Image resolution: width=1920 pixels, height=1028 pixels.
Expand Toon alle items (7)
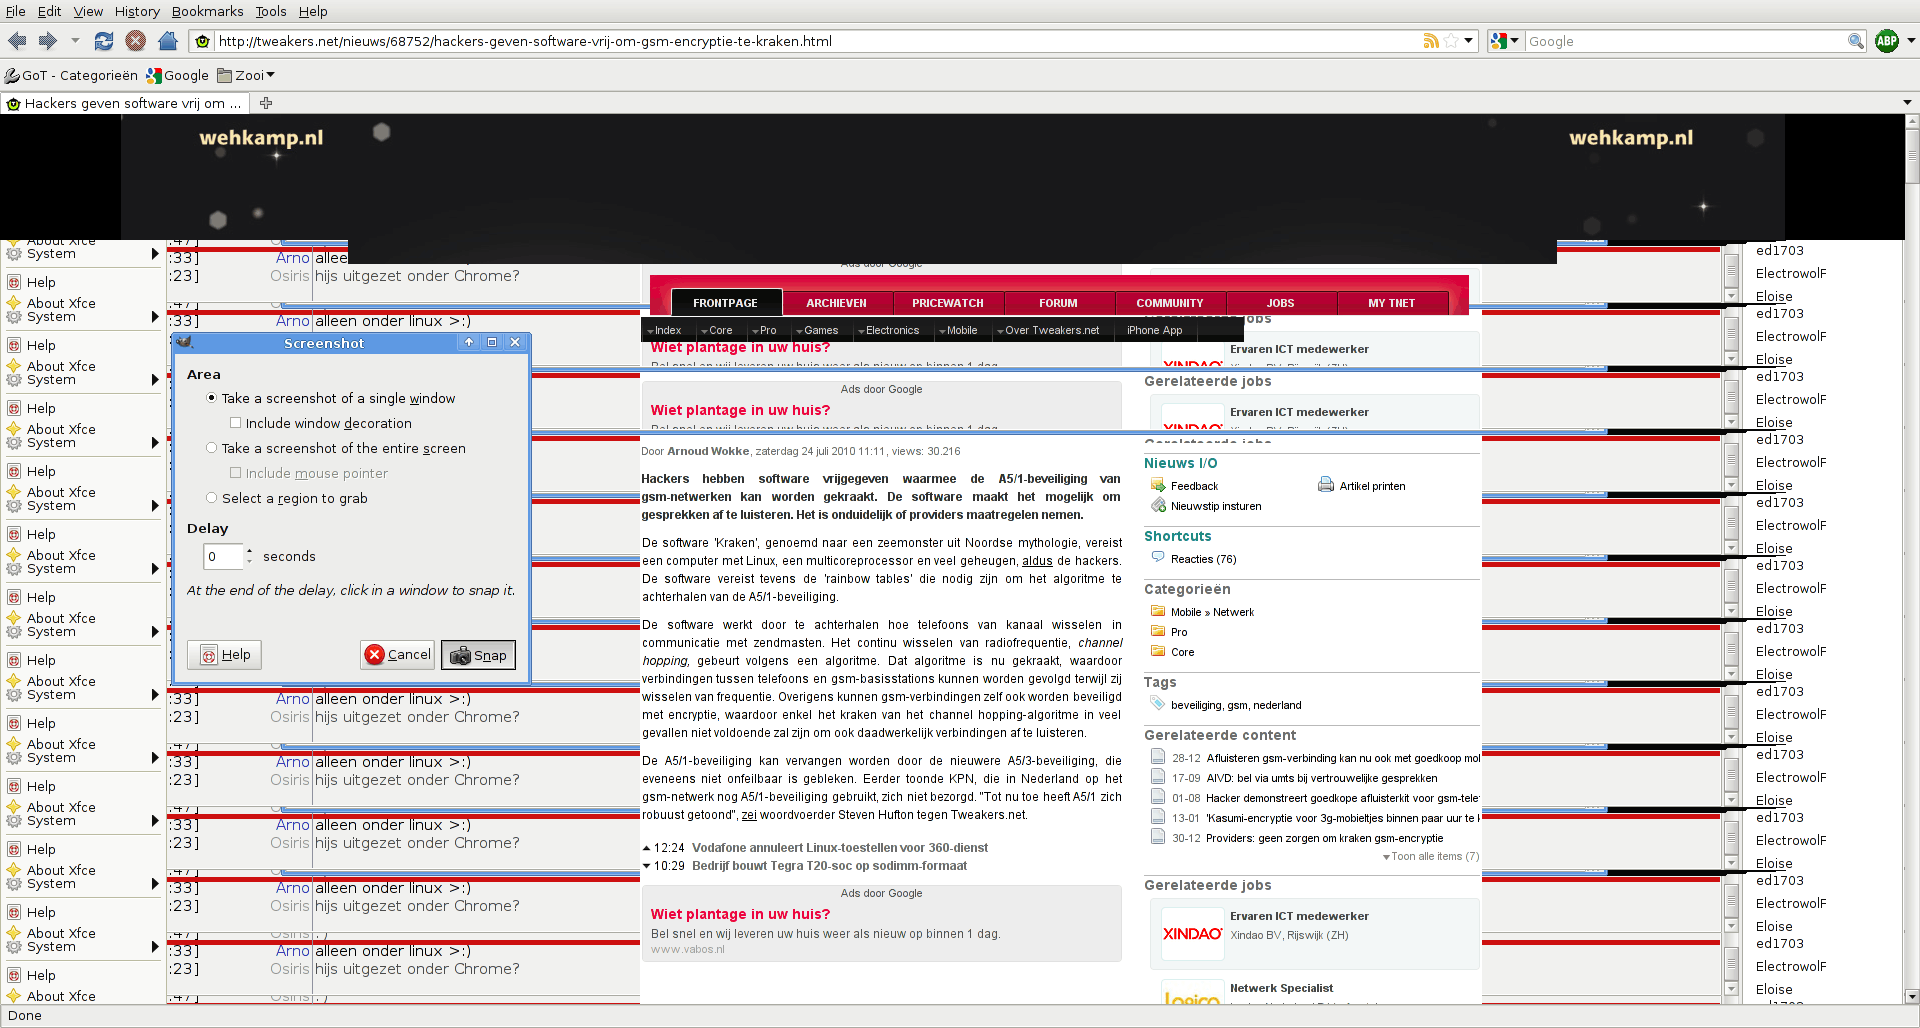(x=1431, y=856)
